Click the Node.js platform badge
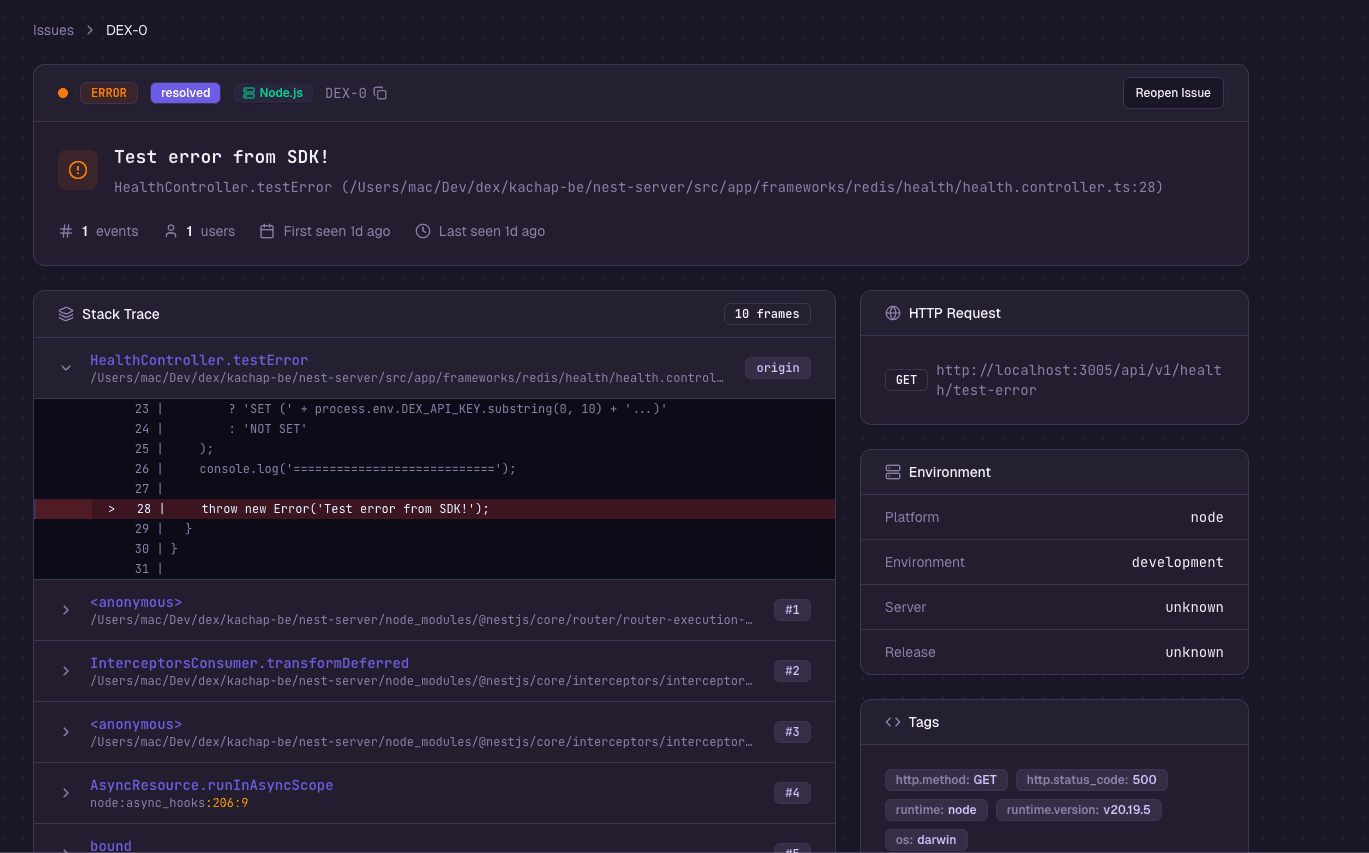The image size is (1369, 853). 273,93
